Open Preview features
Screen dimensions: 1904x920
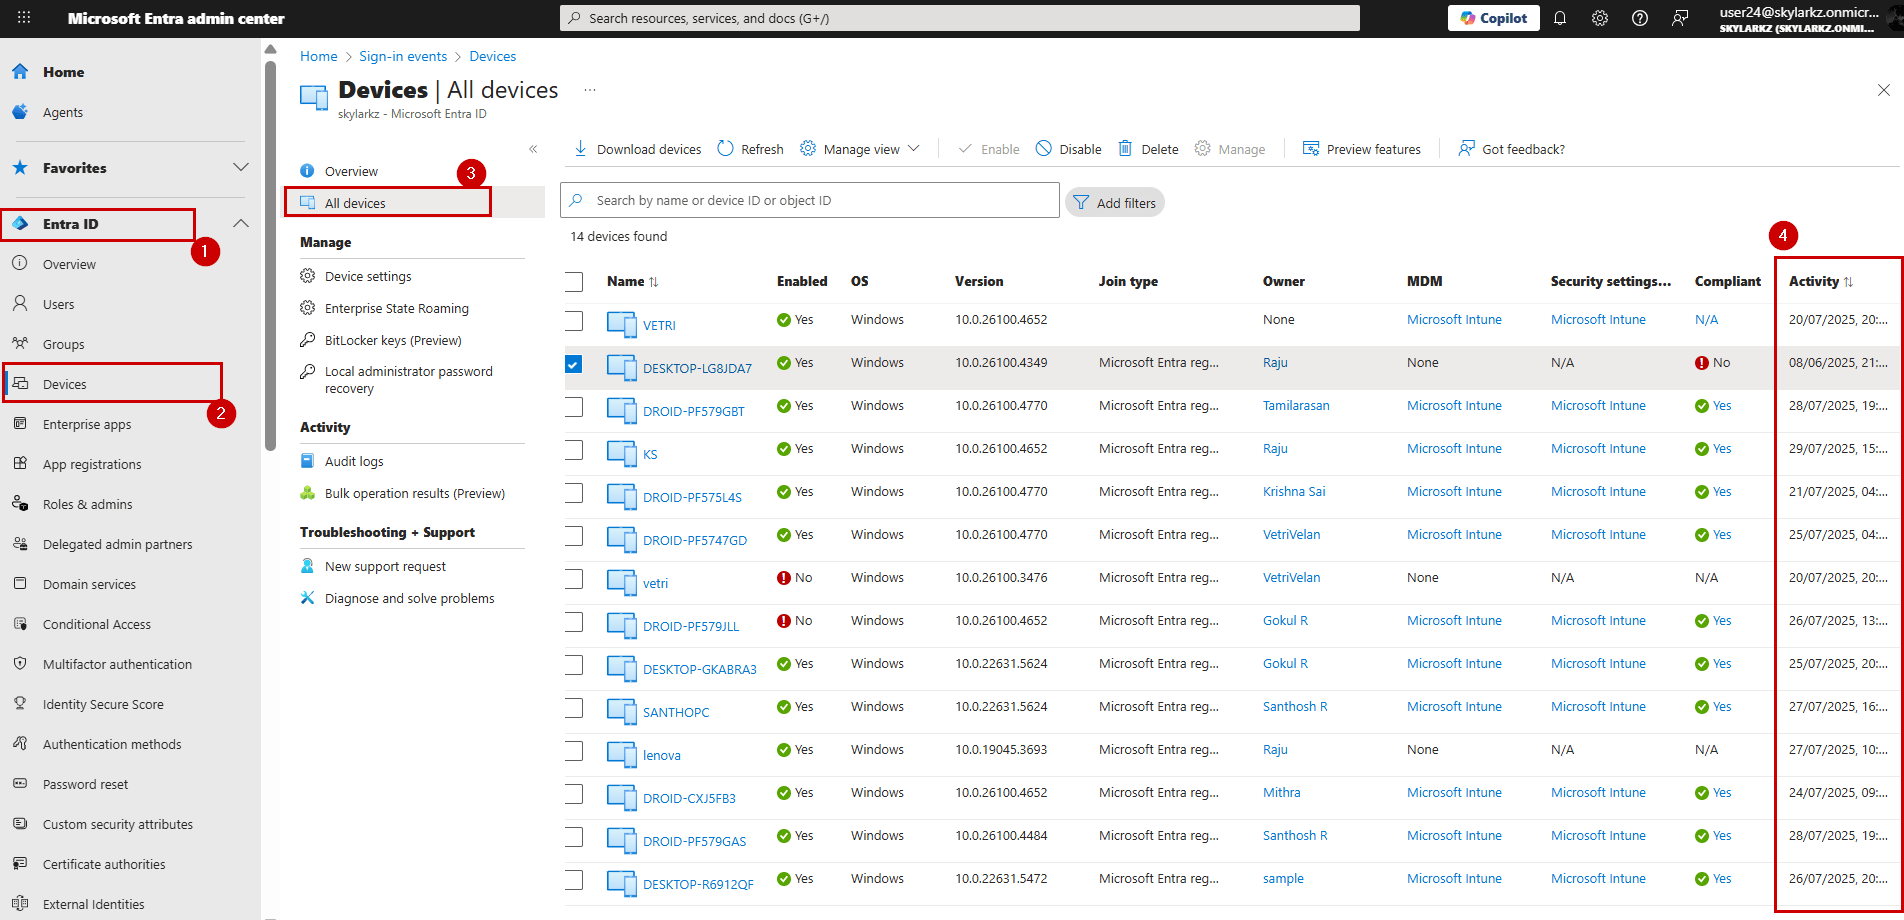(x=1362, y=148)
